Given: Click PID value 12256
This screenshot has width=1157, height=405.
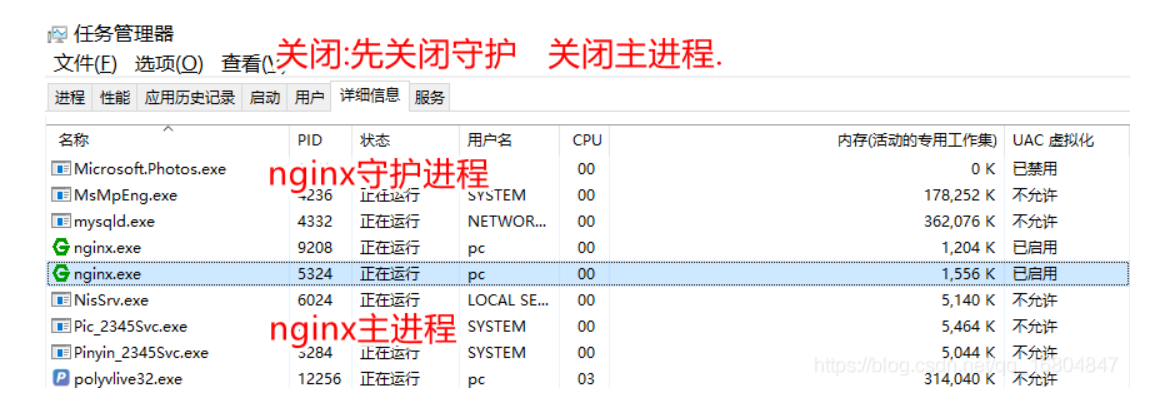Looking at the screenshot, I should (x=320, y=379).
